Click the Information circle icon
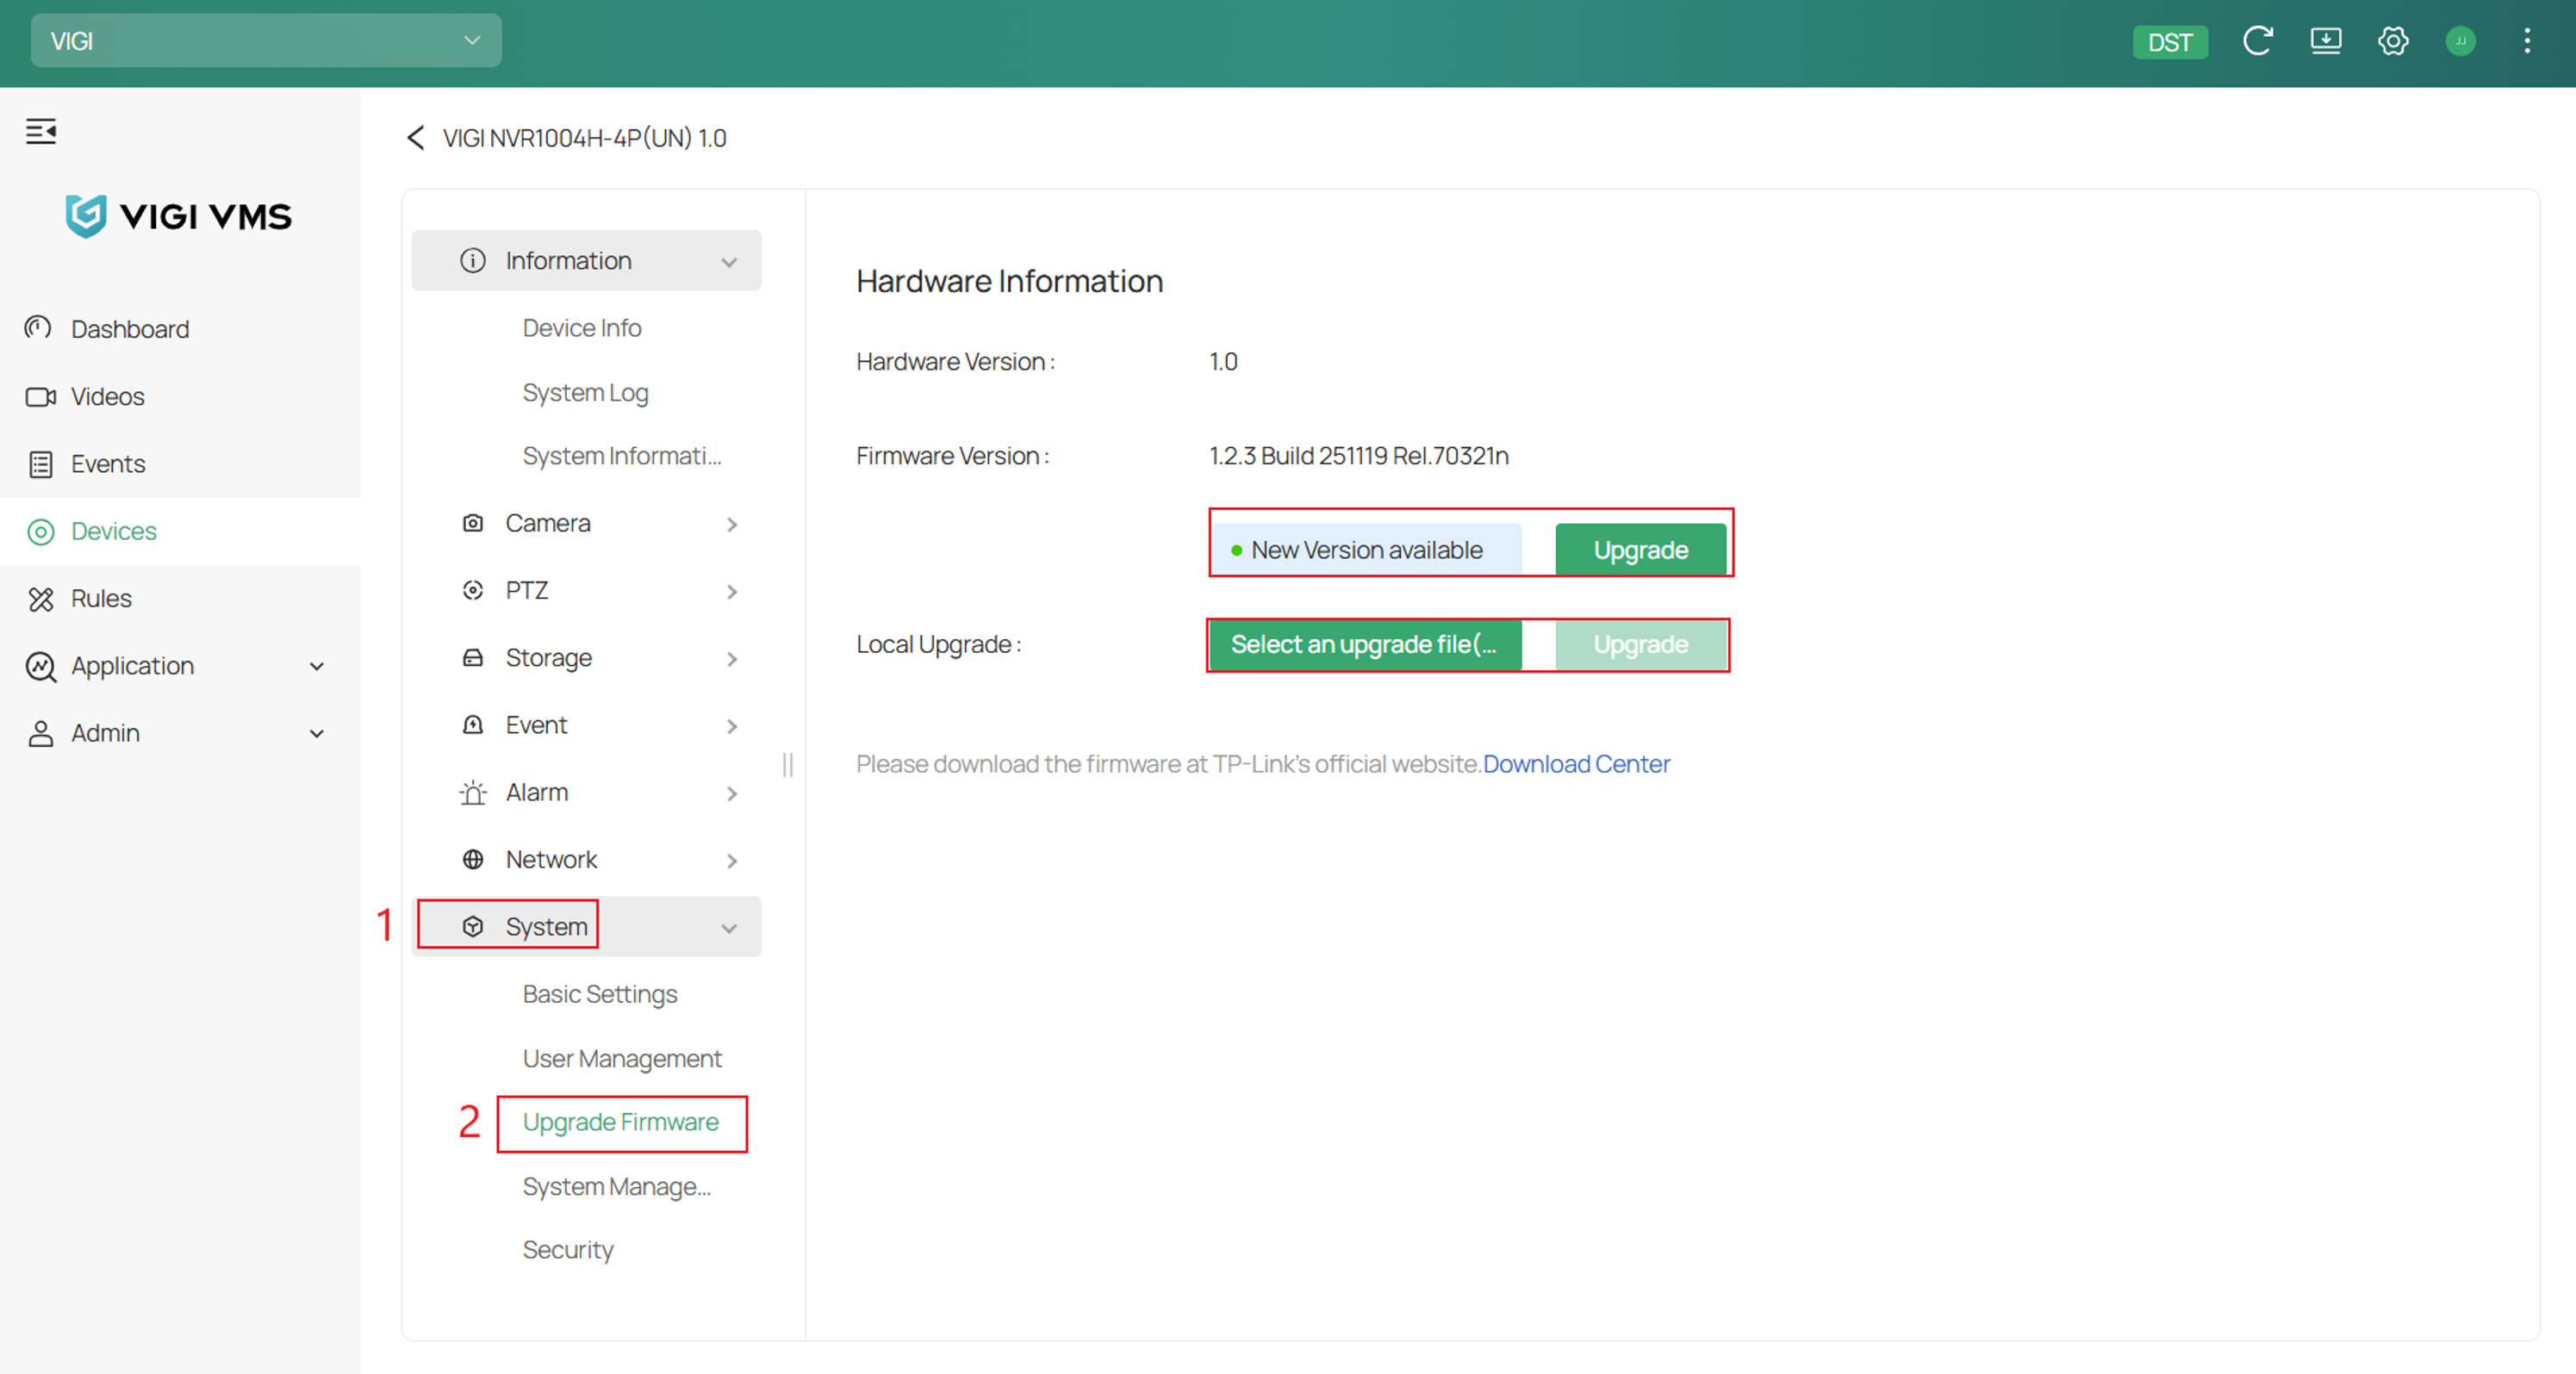2576x1374 pixels. point(473,261)
